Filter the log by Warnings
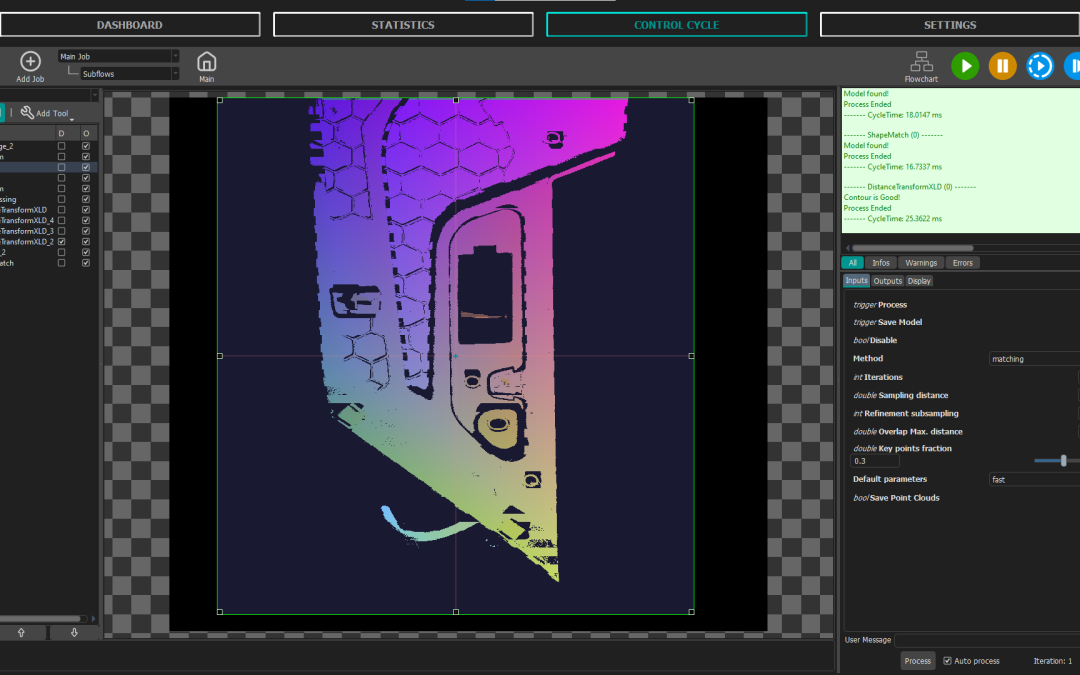1080x675 pixels. pos(921,262)
